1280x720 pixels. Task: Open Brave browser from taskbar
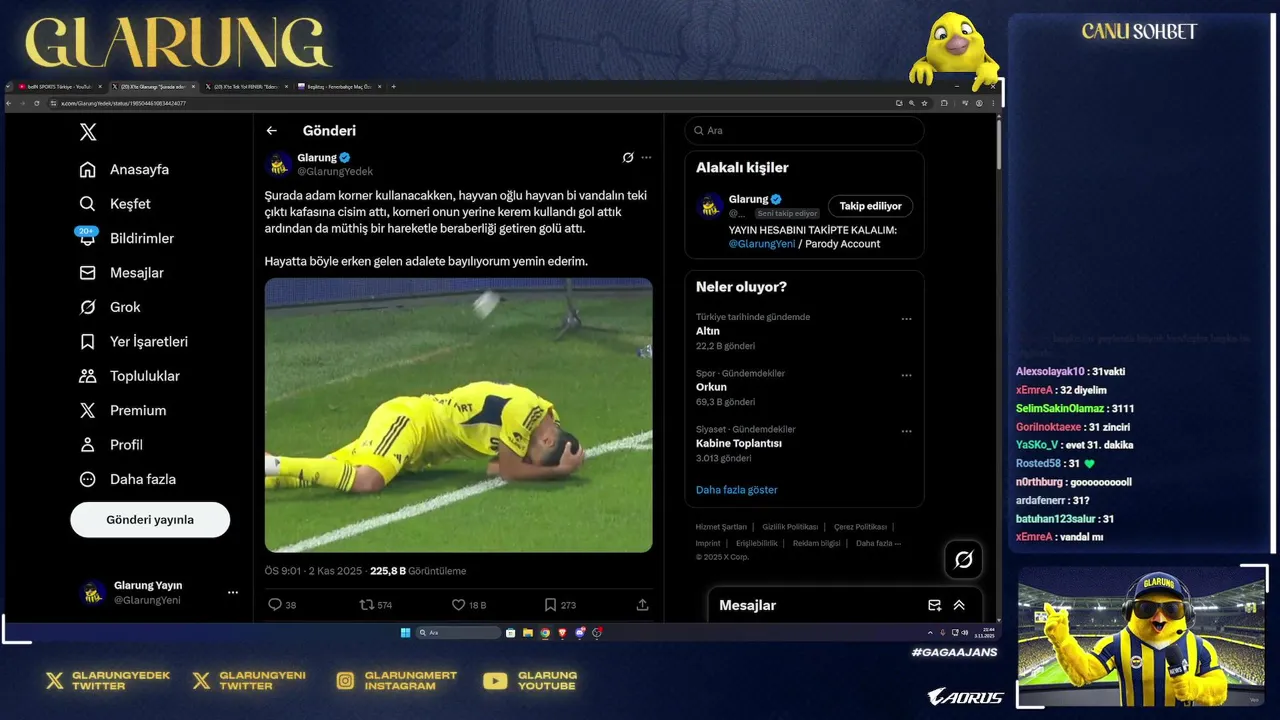coord(562,633)
